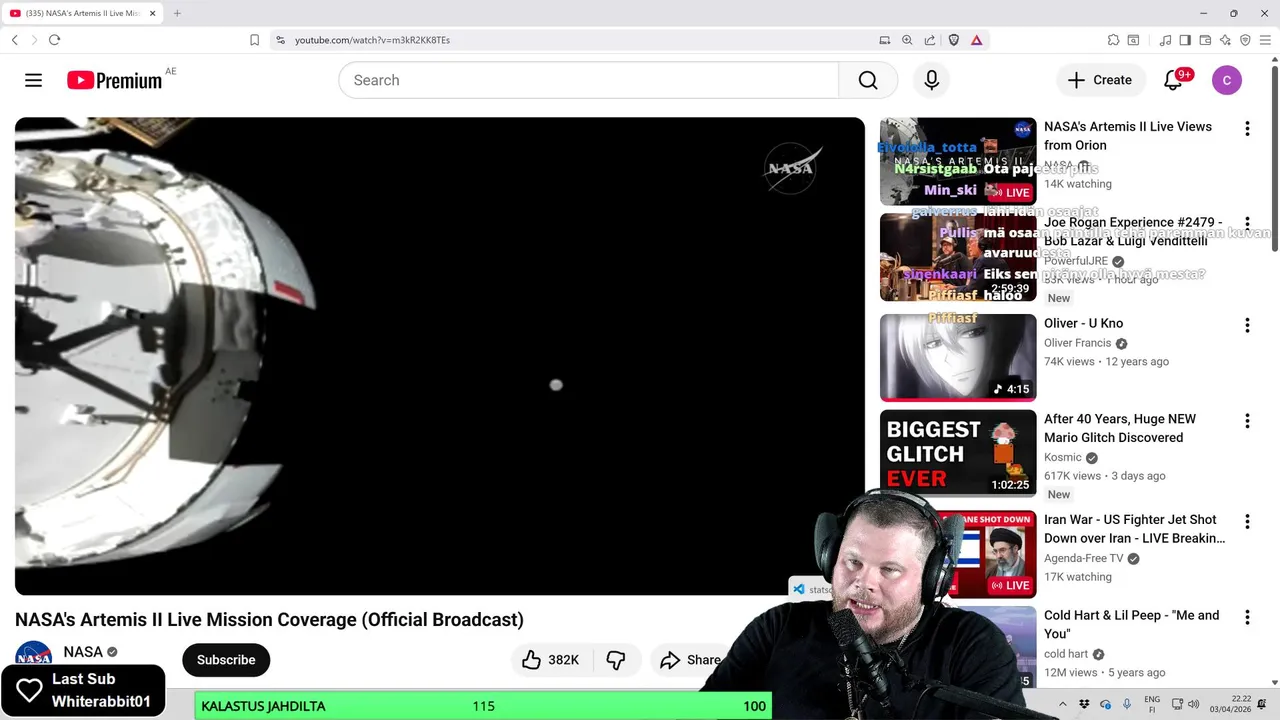Click the Create button
The width and height of the screenshot is (1280, 720).
(x=1100, y=80)
